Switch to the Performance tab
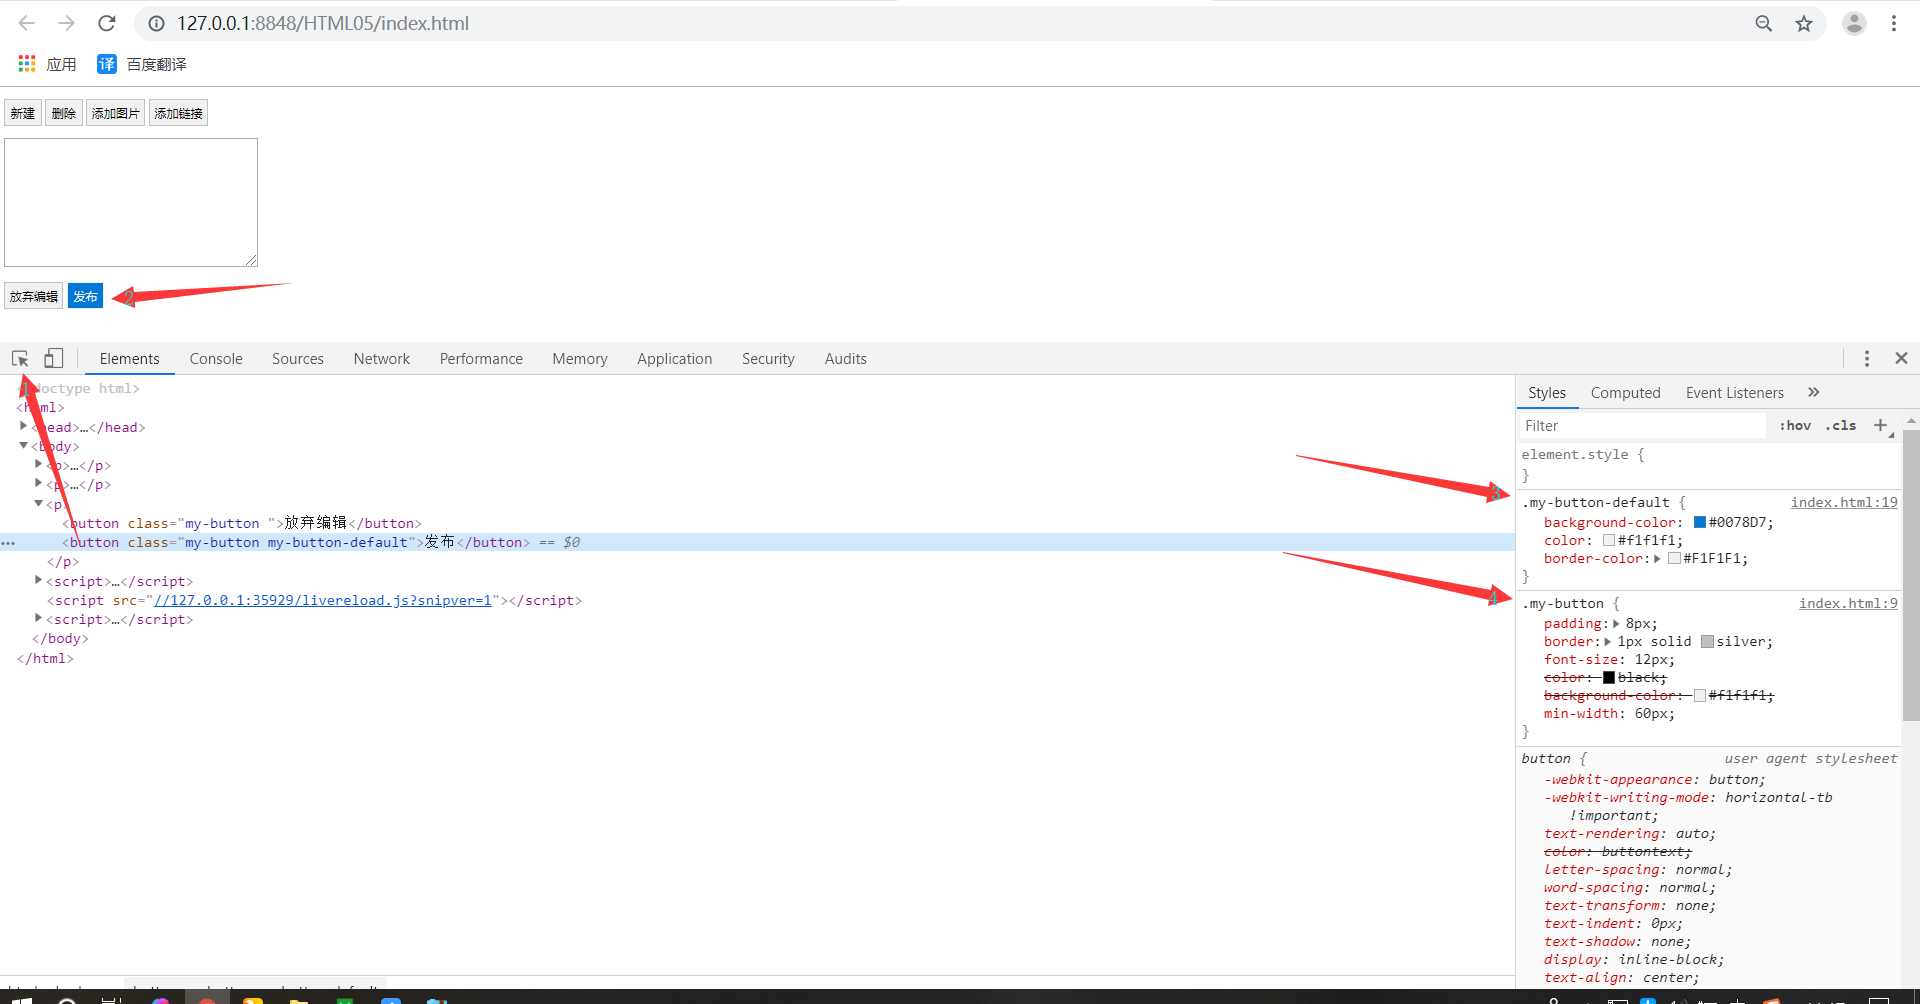This screenshot has height=1004, width=1920. click(481, 359)
